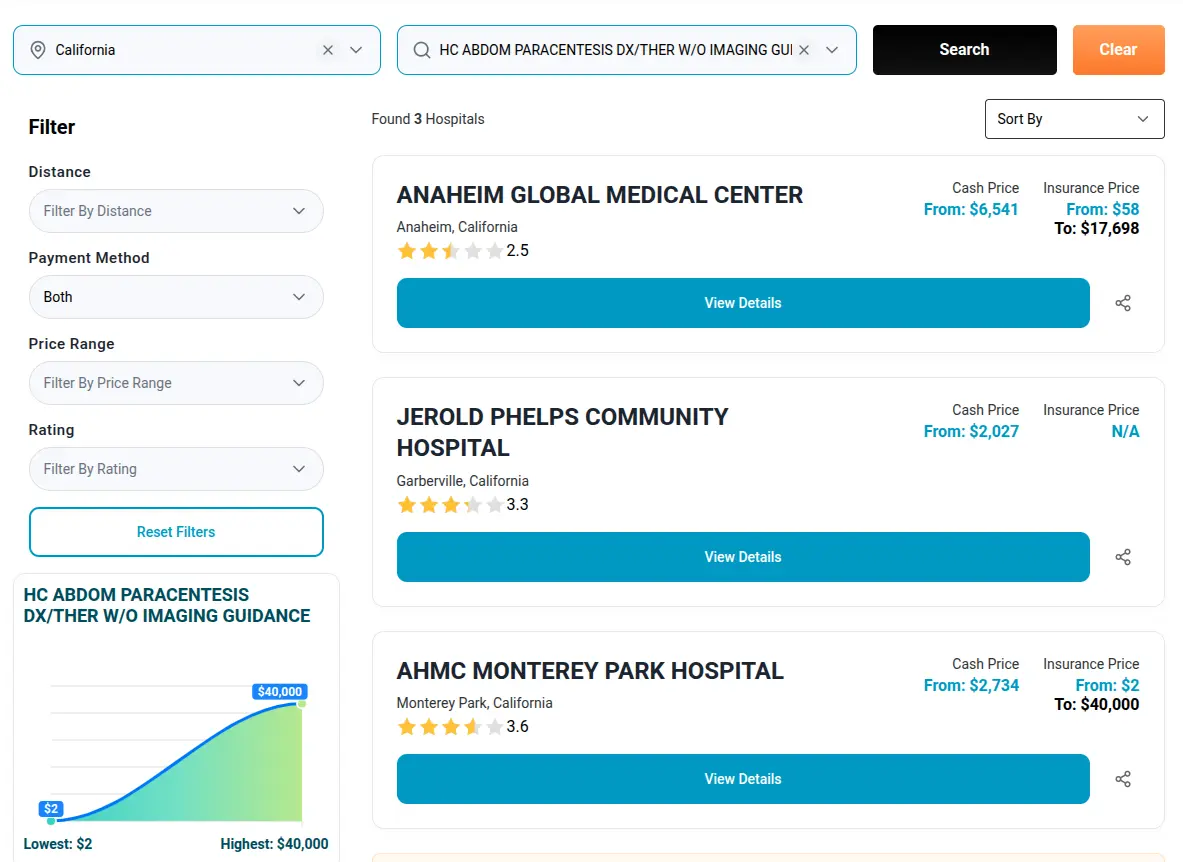Screen dimensions: 1183x862
Task: Click insurance price To: $17,698
Action: (x=1096, y=229)
